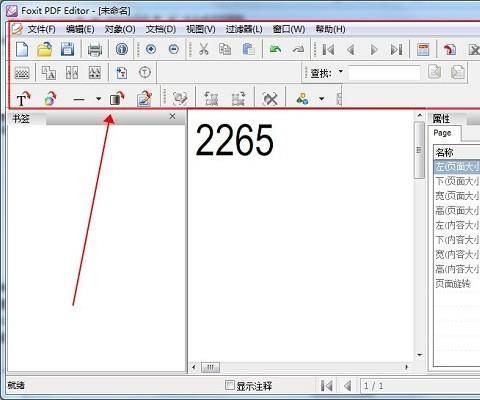Click the horizontal scrollbar thumb
Screen dimensions: 480x400
point(211,367)
